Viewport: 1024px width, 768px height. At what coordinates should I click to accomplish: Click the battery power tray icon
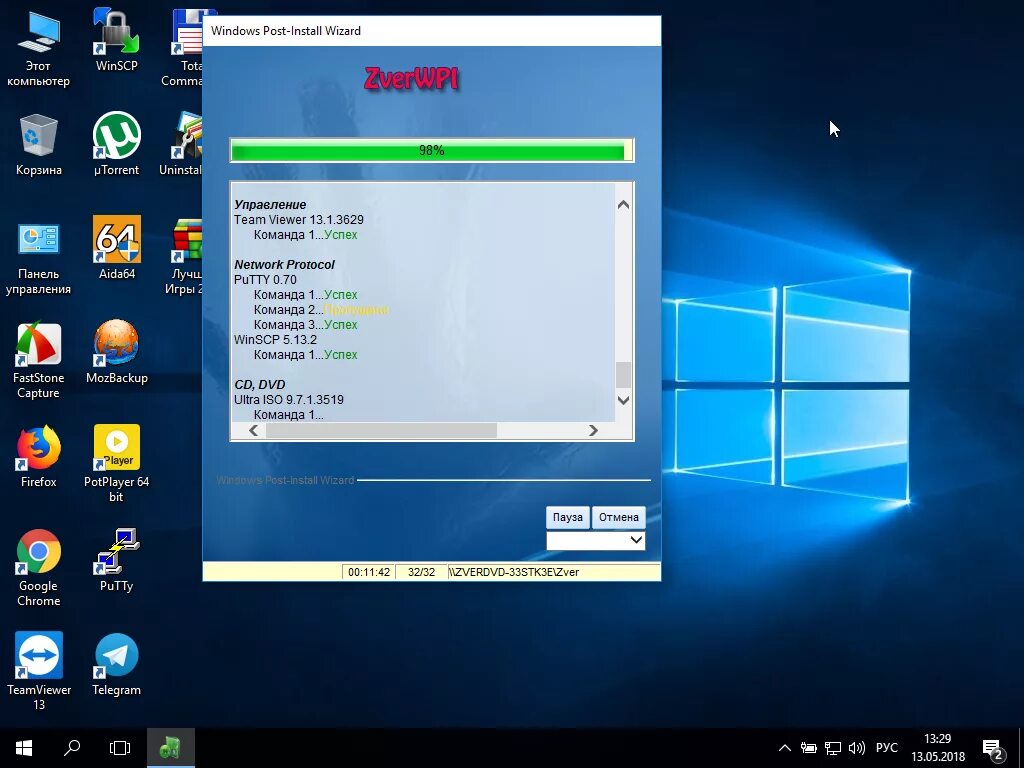point(809,748)
